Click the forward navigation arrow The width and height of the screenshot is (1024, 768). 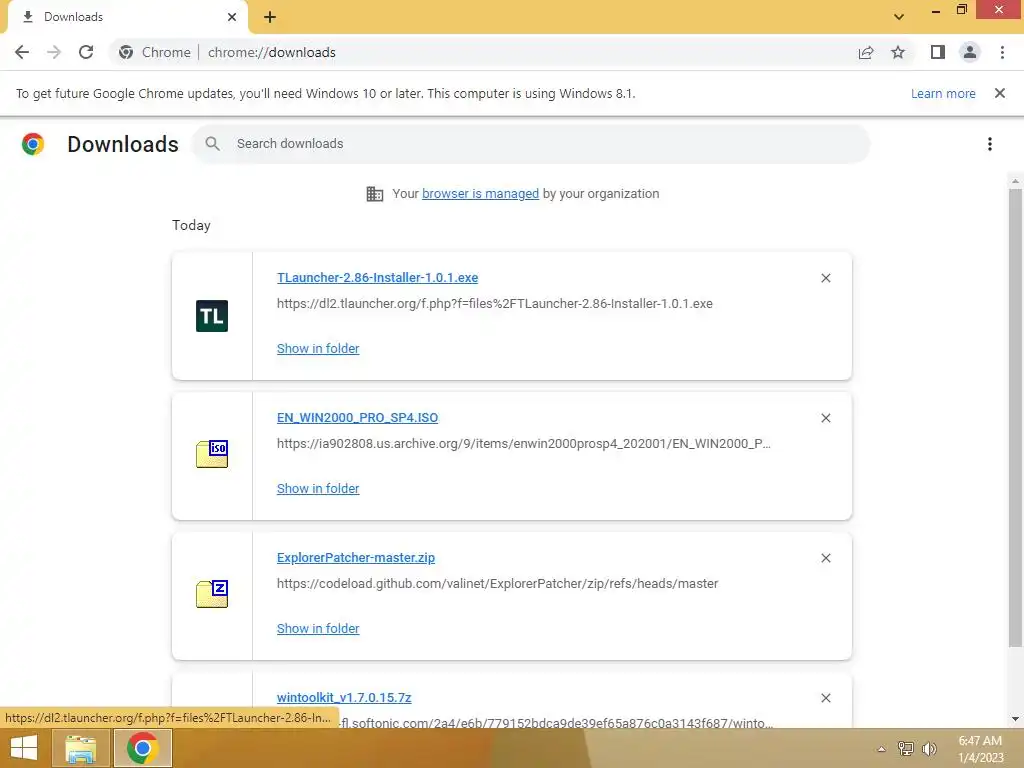point(54,52)
